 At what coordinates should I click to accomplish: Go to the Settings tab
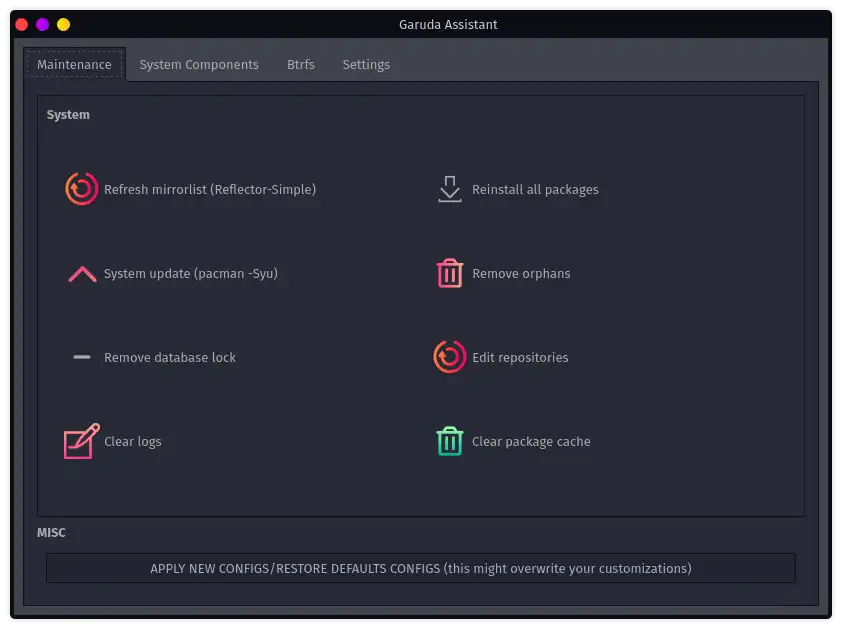[366, 65]
